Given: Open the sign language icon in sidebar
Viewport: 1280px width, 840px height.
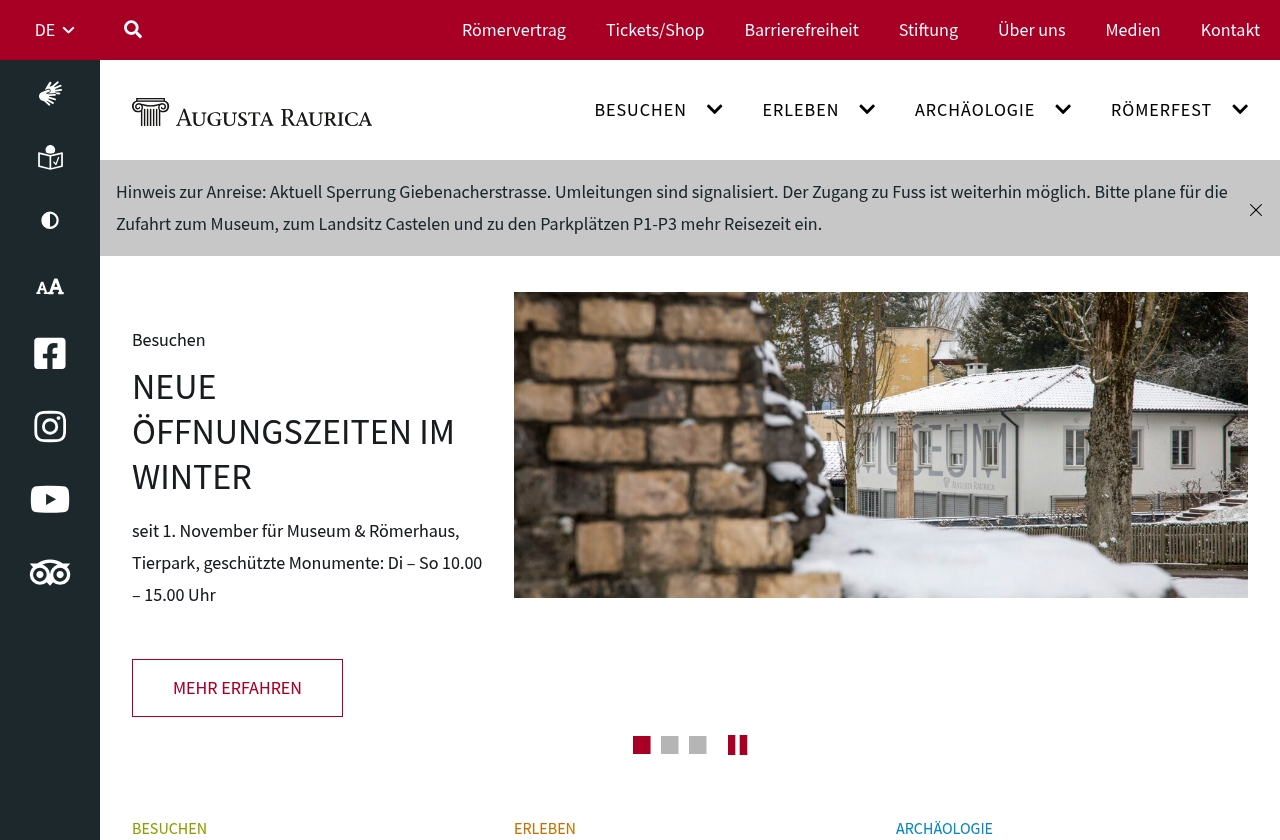Looking at the screenshot, I should (x=50, y=93).
